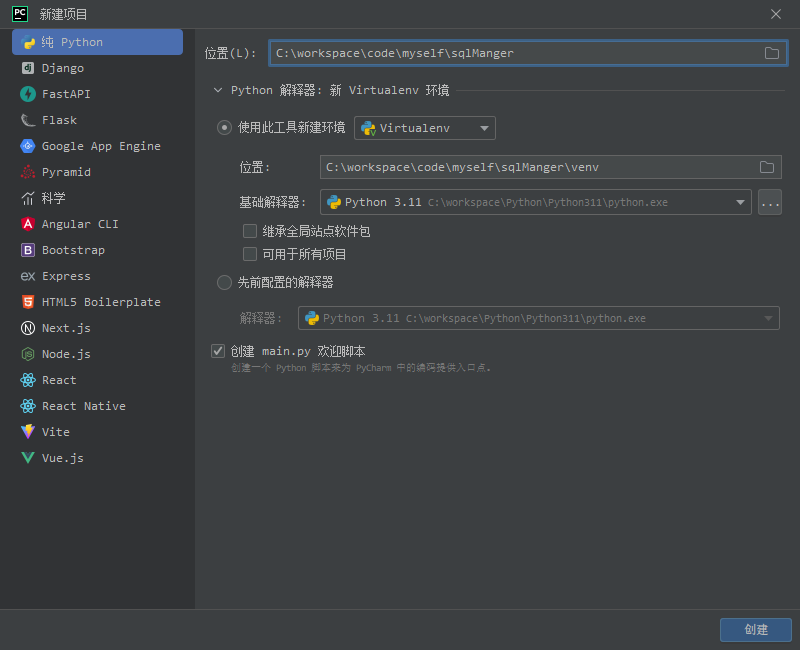Image resolution: width=800 pixels, height=650 pixels.
Task: Click the 创建 button to create project
Action: click(755, 630)
